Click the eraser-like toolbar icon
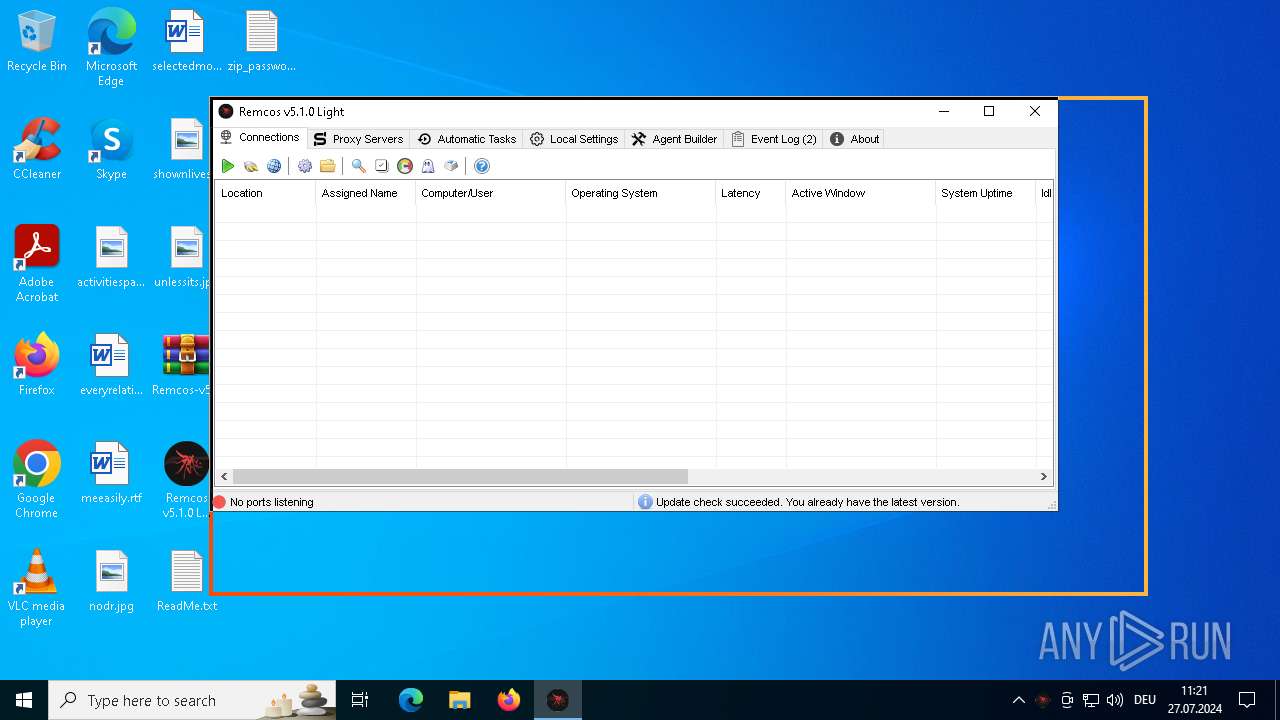The width and height of the screenshot is (1280, 720). tap(451, 166)
